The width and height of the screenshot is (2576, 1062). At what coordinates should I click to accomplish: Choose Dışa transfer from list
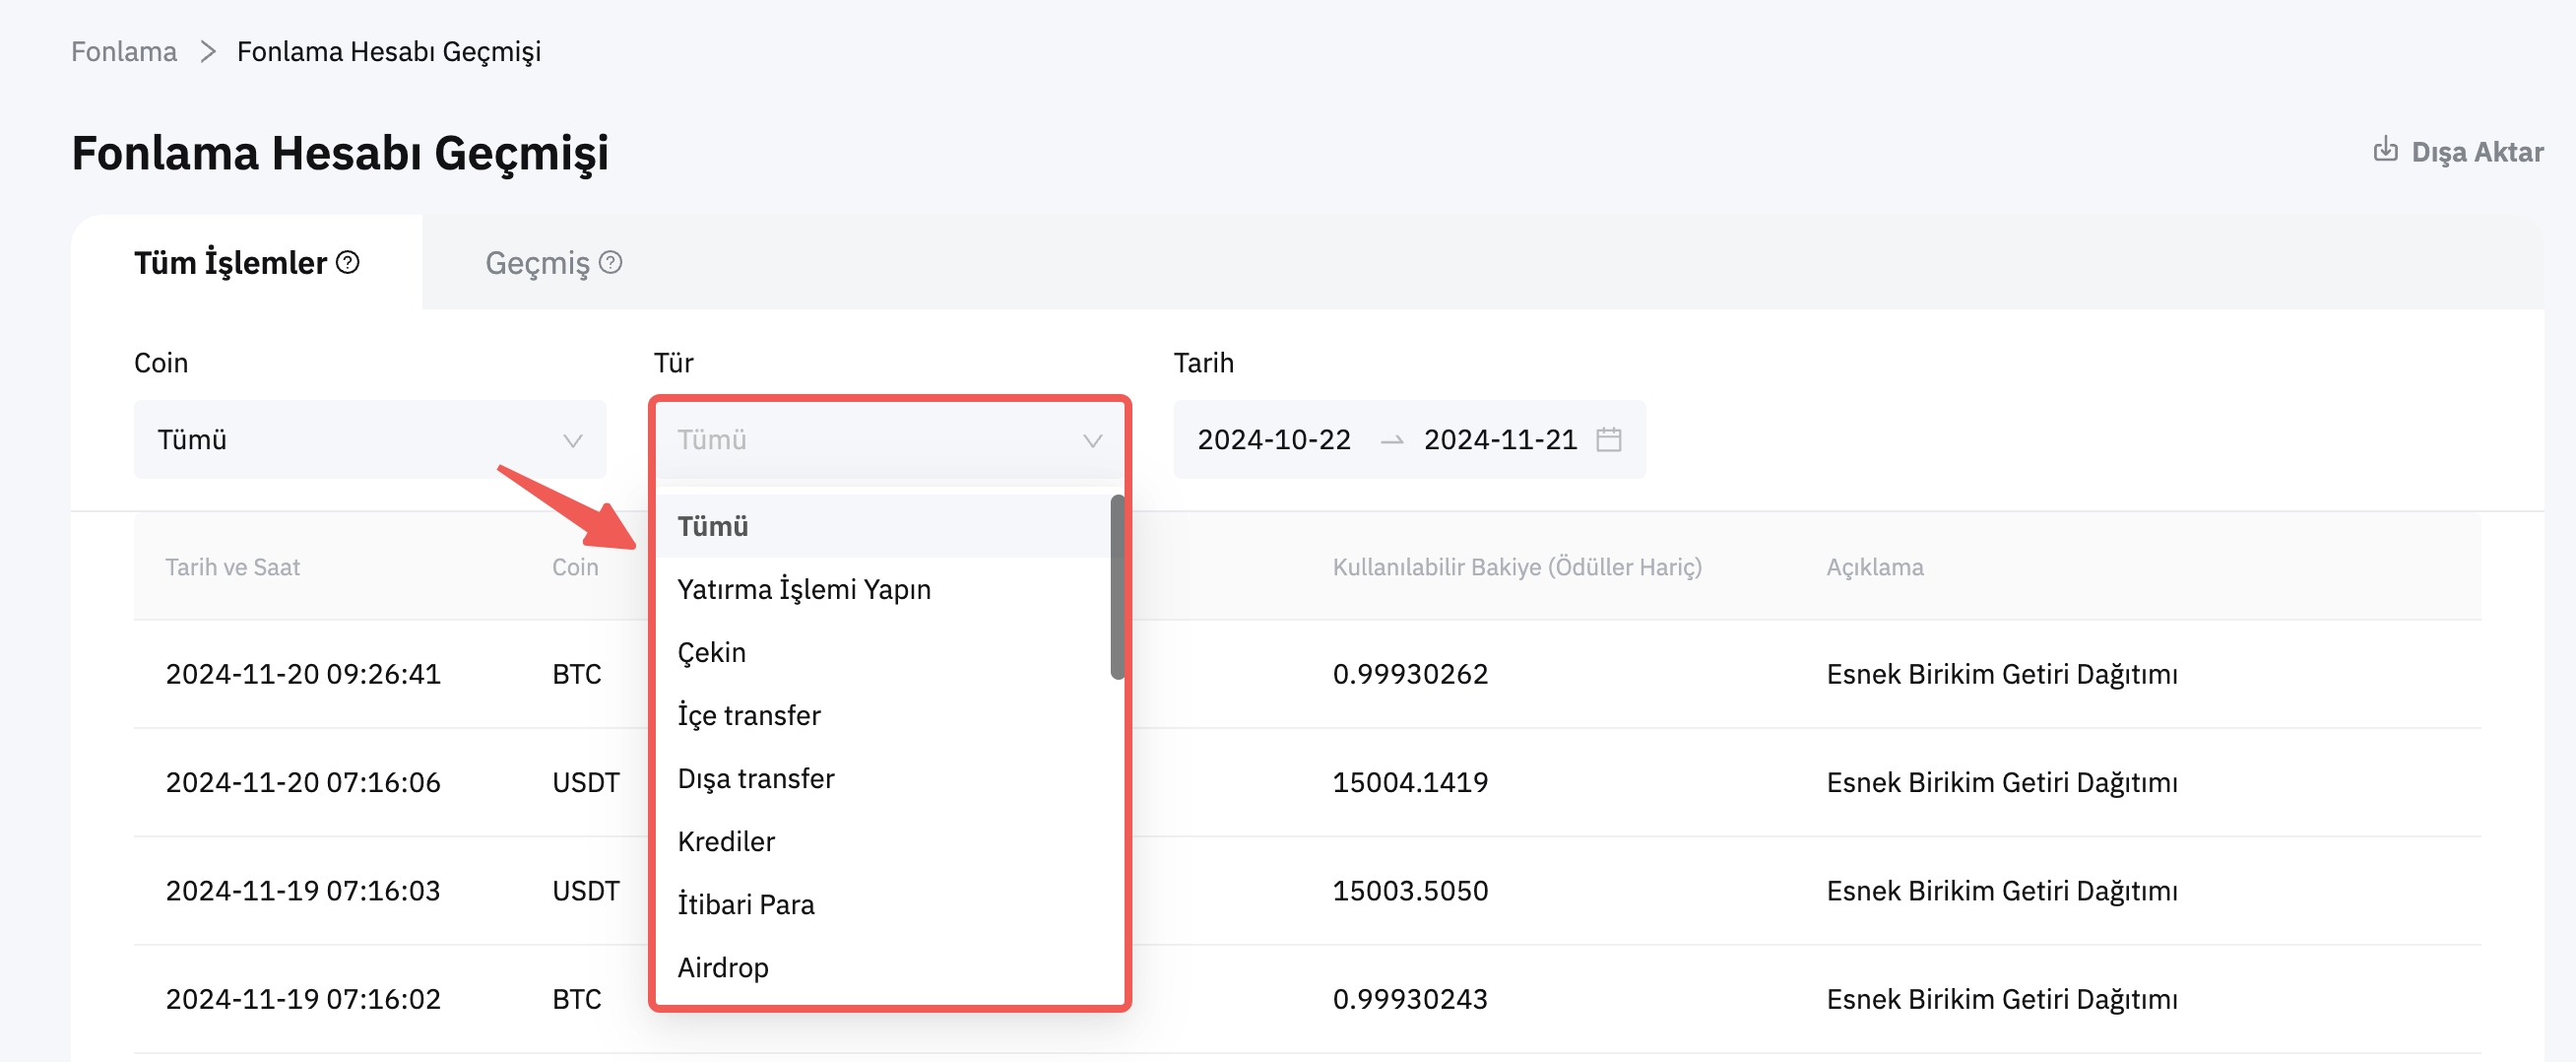pyautogui.click(x=755, y=778)
